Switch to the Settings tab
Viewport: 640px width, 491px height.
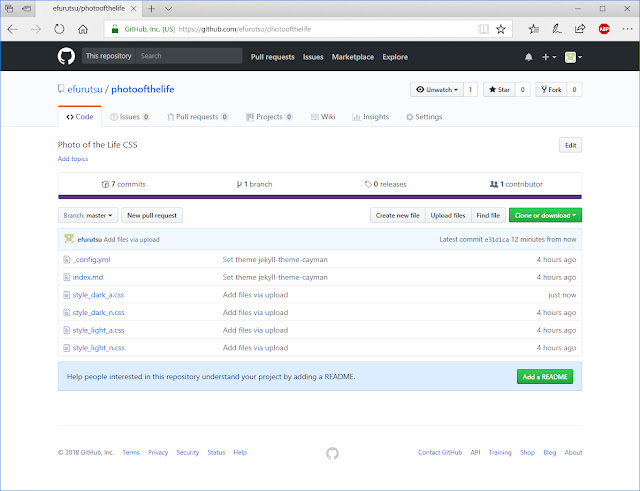point(424,117)
